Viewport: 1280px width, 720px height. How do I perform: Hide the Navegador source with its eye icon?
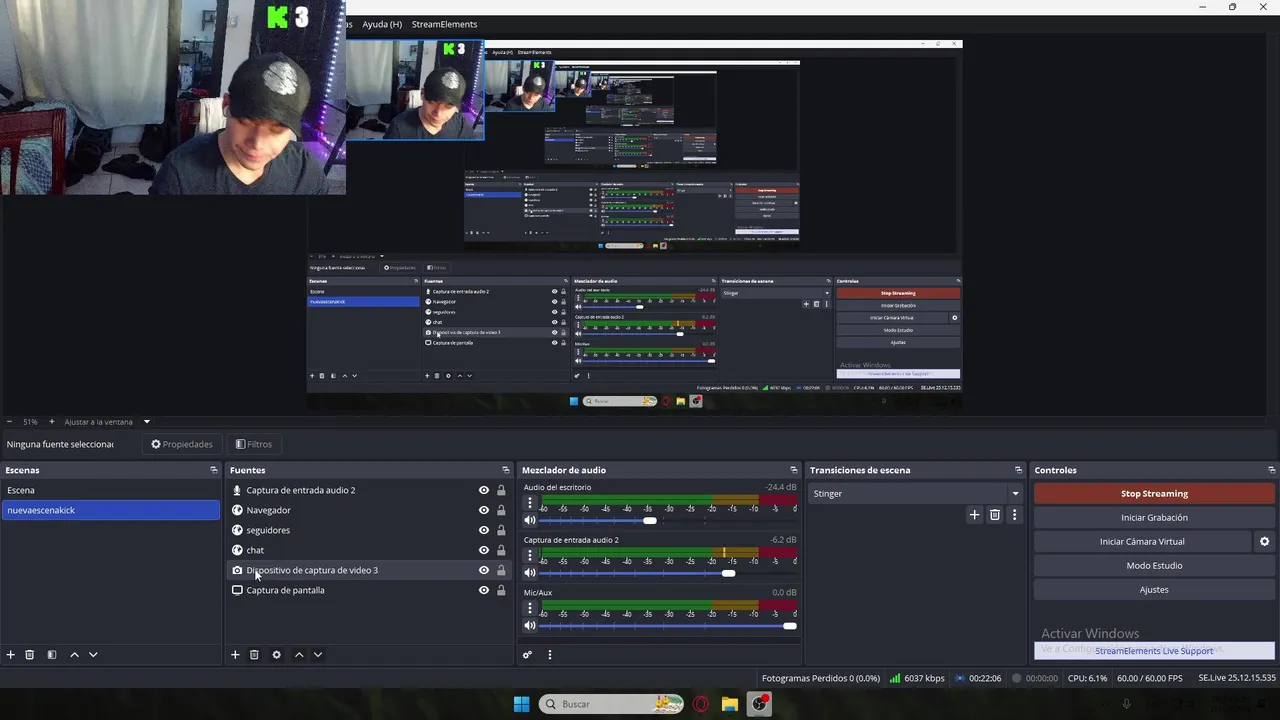point(484,510)
